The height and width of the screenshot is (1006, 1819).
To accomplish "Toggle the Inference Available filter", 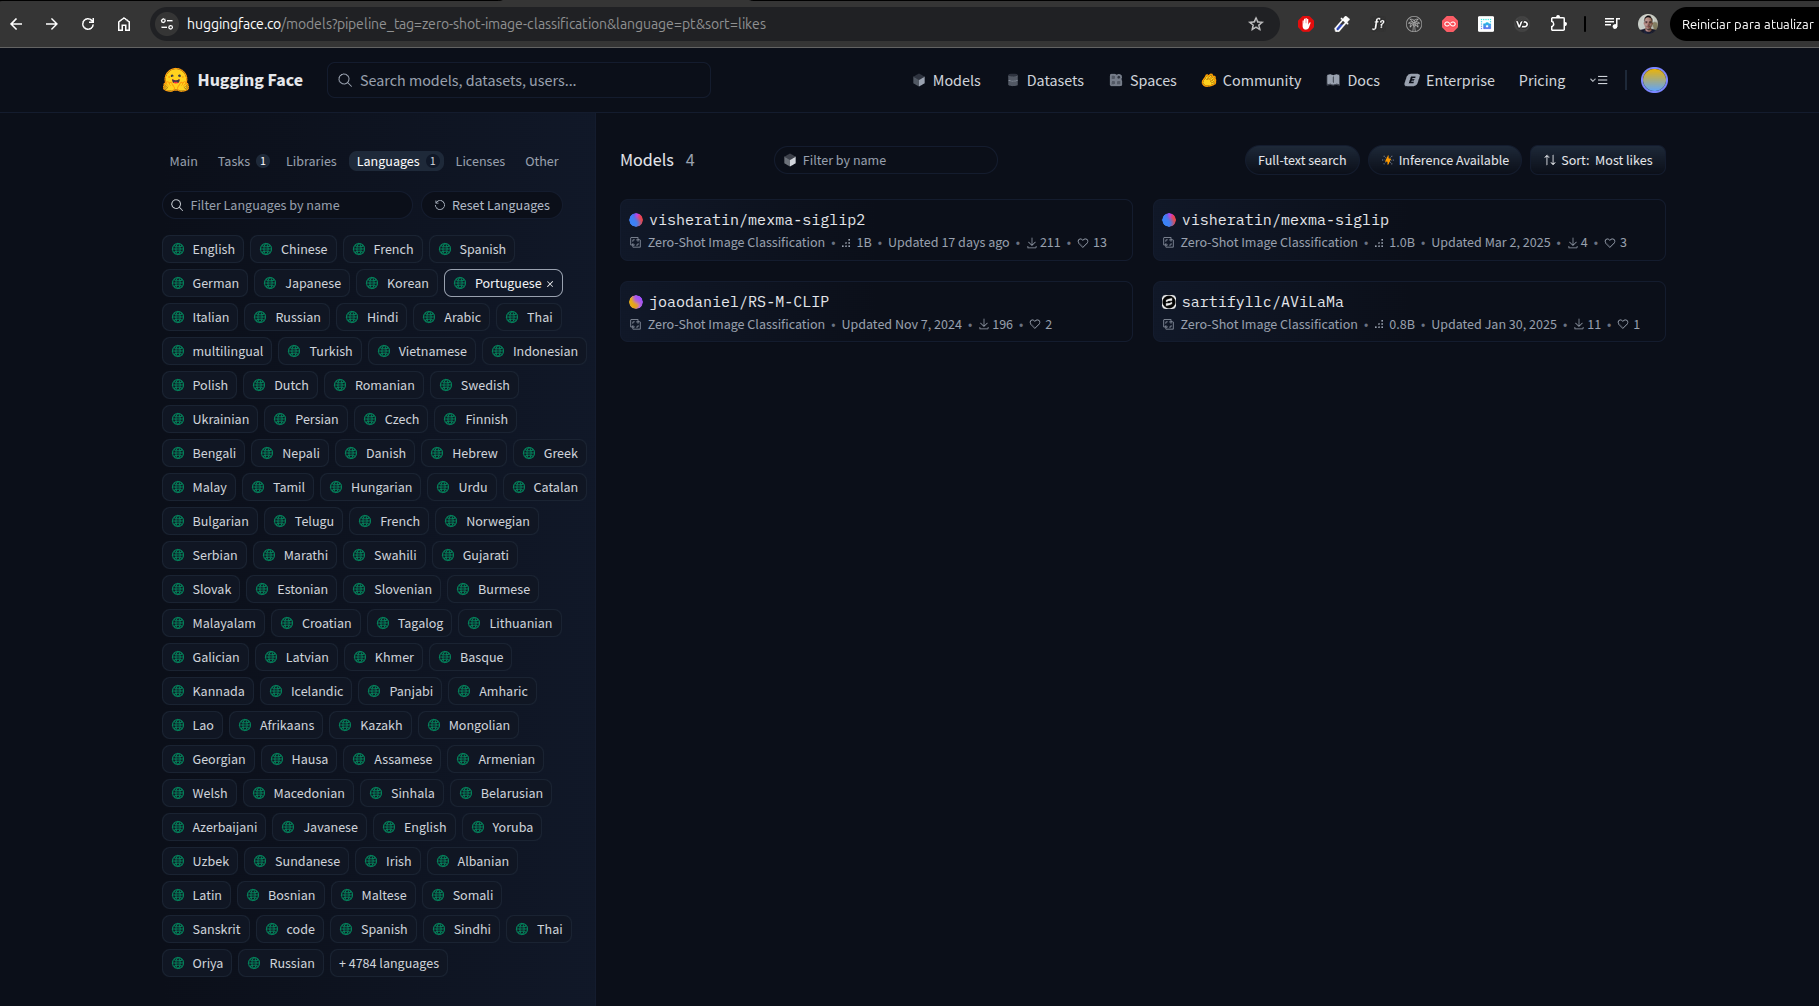I will (1445, 160).
